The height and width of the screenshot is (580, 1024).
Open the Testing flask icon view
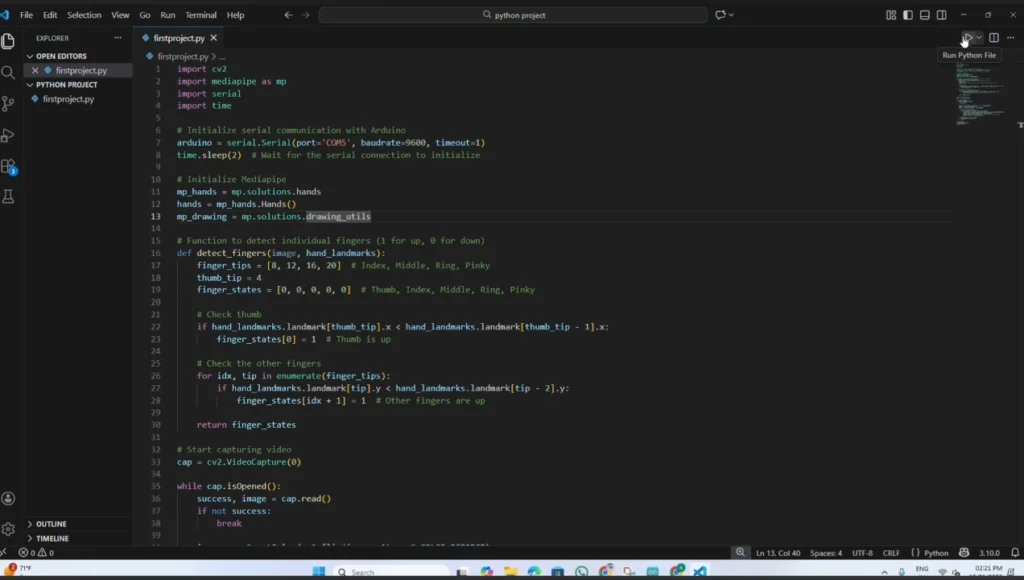[8, 197]
